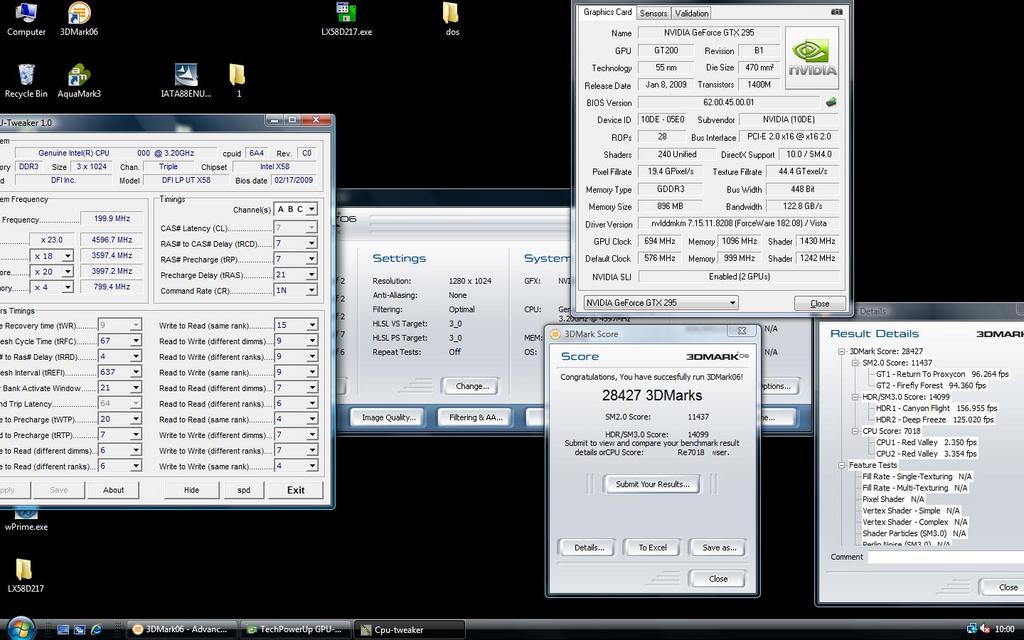Screen dimensions: 1024x640
Task: Select the IATA88ENU installer icon
Action: (186, 81)
